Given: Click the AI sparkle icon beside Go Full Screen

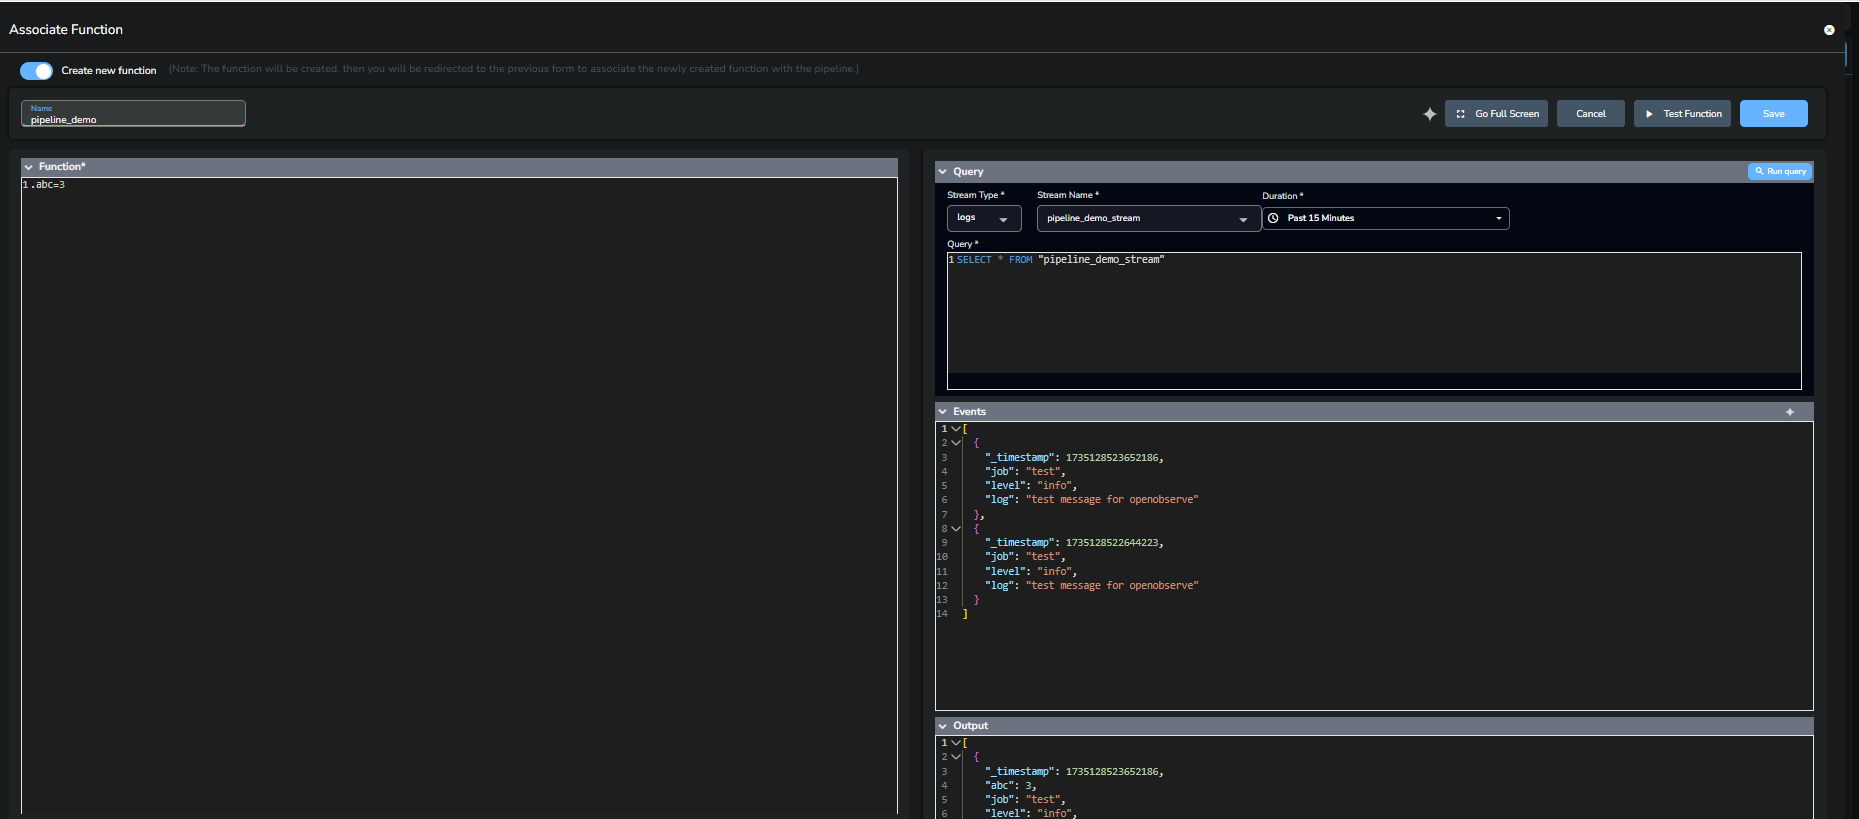Looking at the screenshot, I should click(1430, 114).
